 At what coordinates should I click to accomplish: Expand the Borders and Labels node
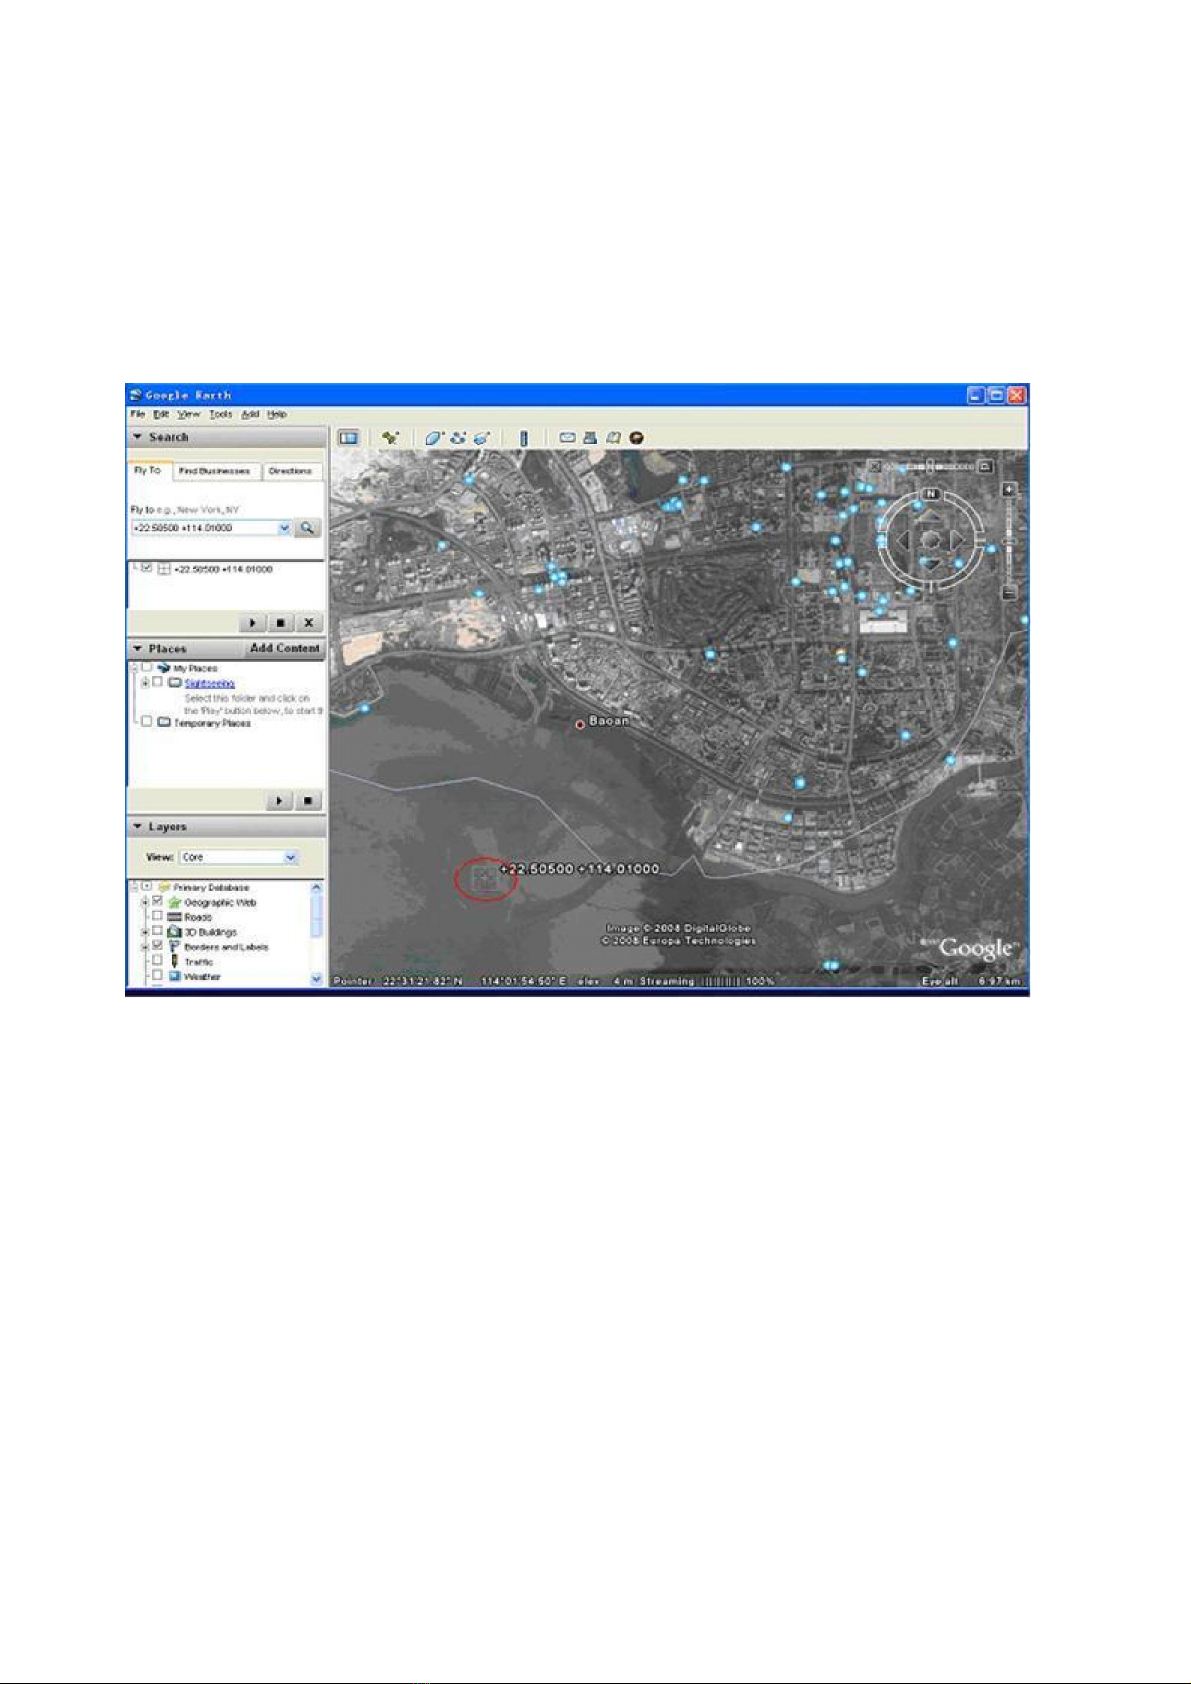[145, 946]
